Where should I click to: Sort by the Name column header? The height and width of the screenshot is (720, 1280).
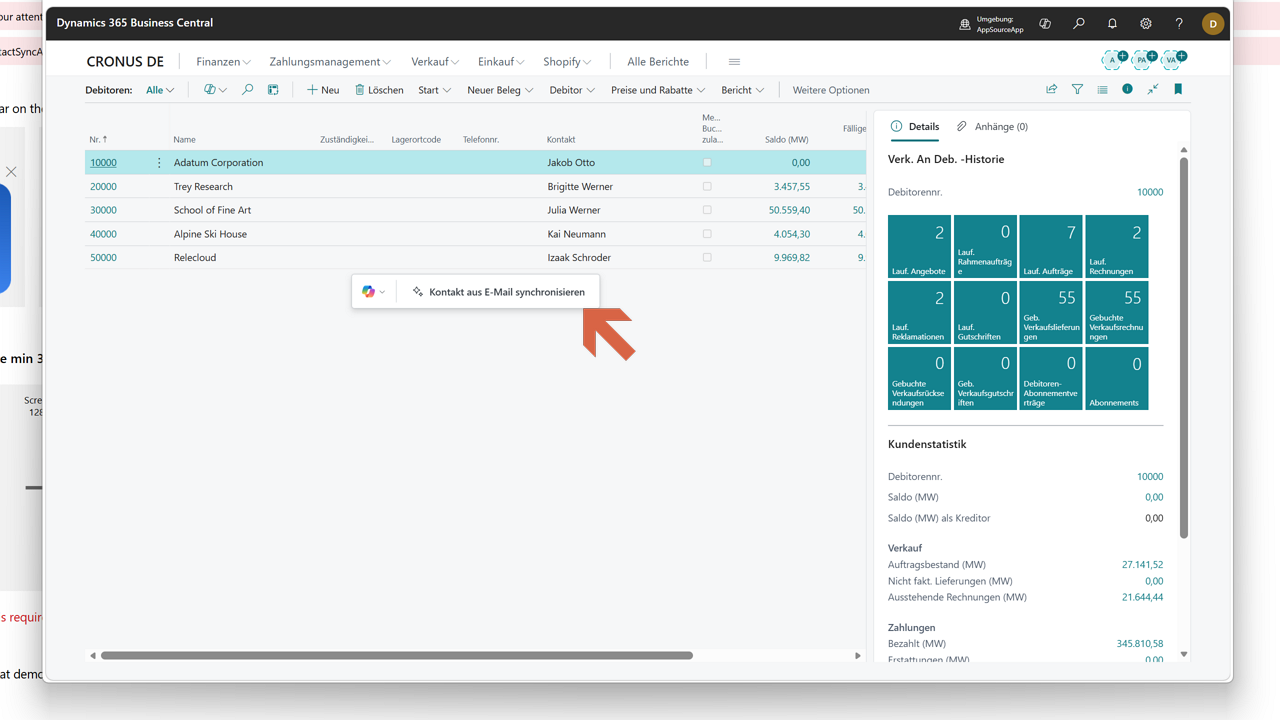pos(184,139)
